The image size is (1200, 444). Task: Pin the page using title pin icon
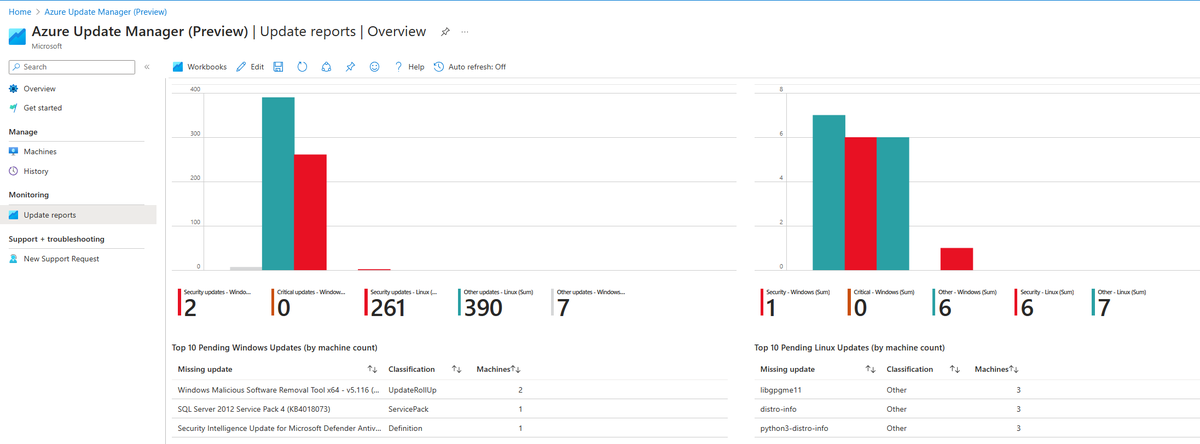pyautogui.click(x=445, y=31)
